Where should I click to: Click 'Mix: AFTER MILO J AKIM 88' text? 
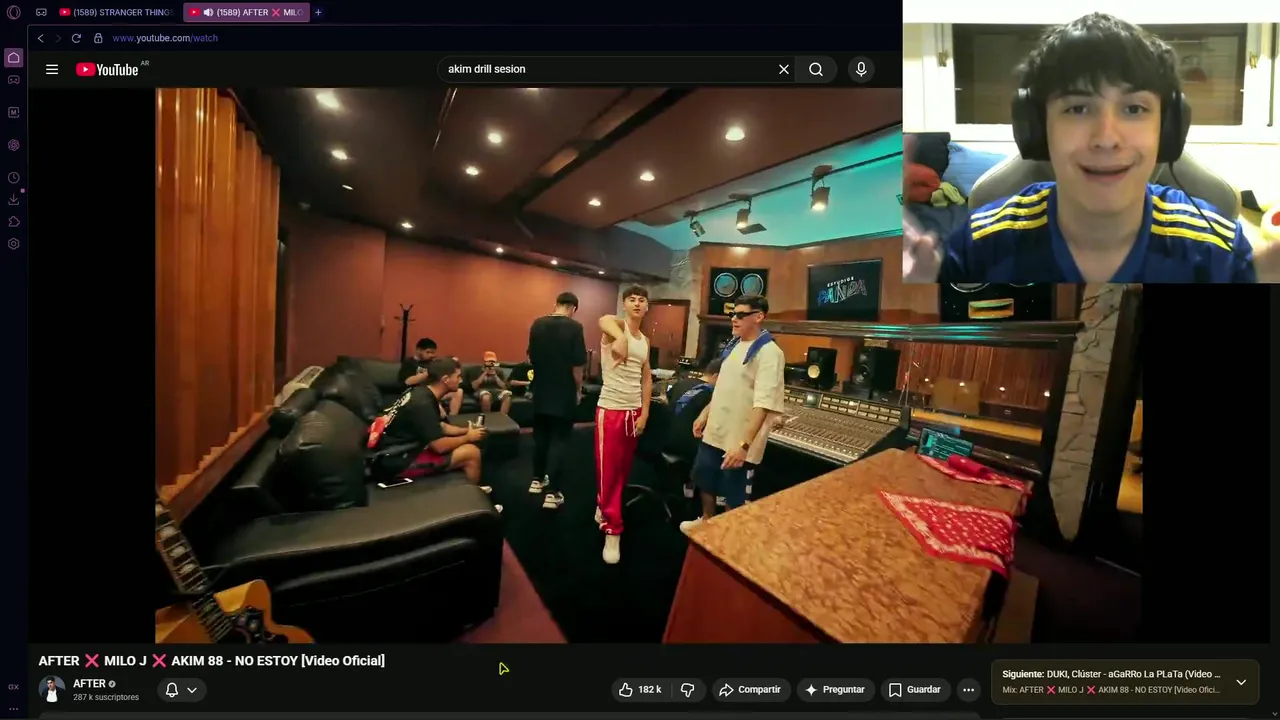1110,690
